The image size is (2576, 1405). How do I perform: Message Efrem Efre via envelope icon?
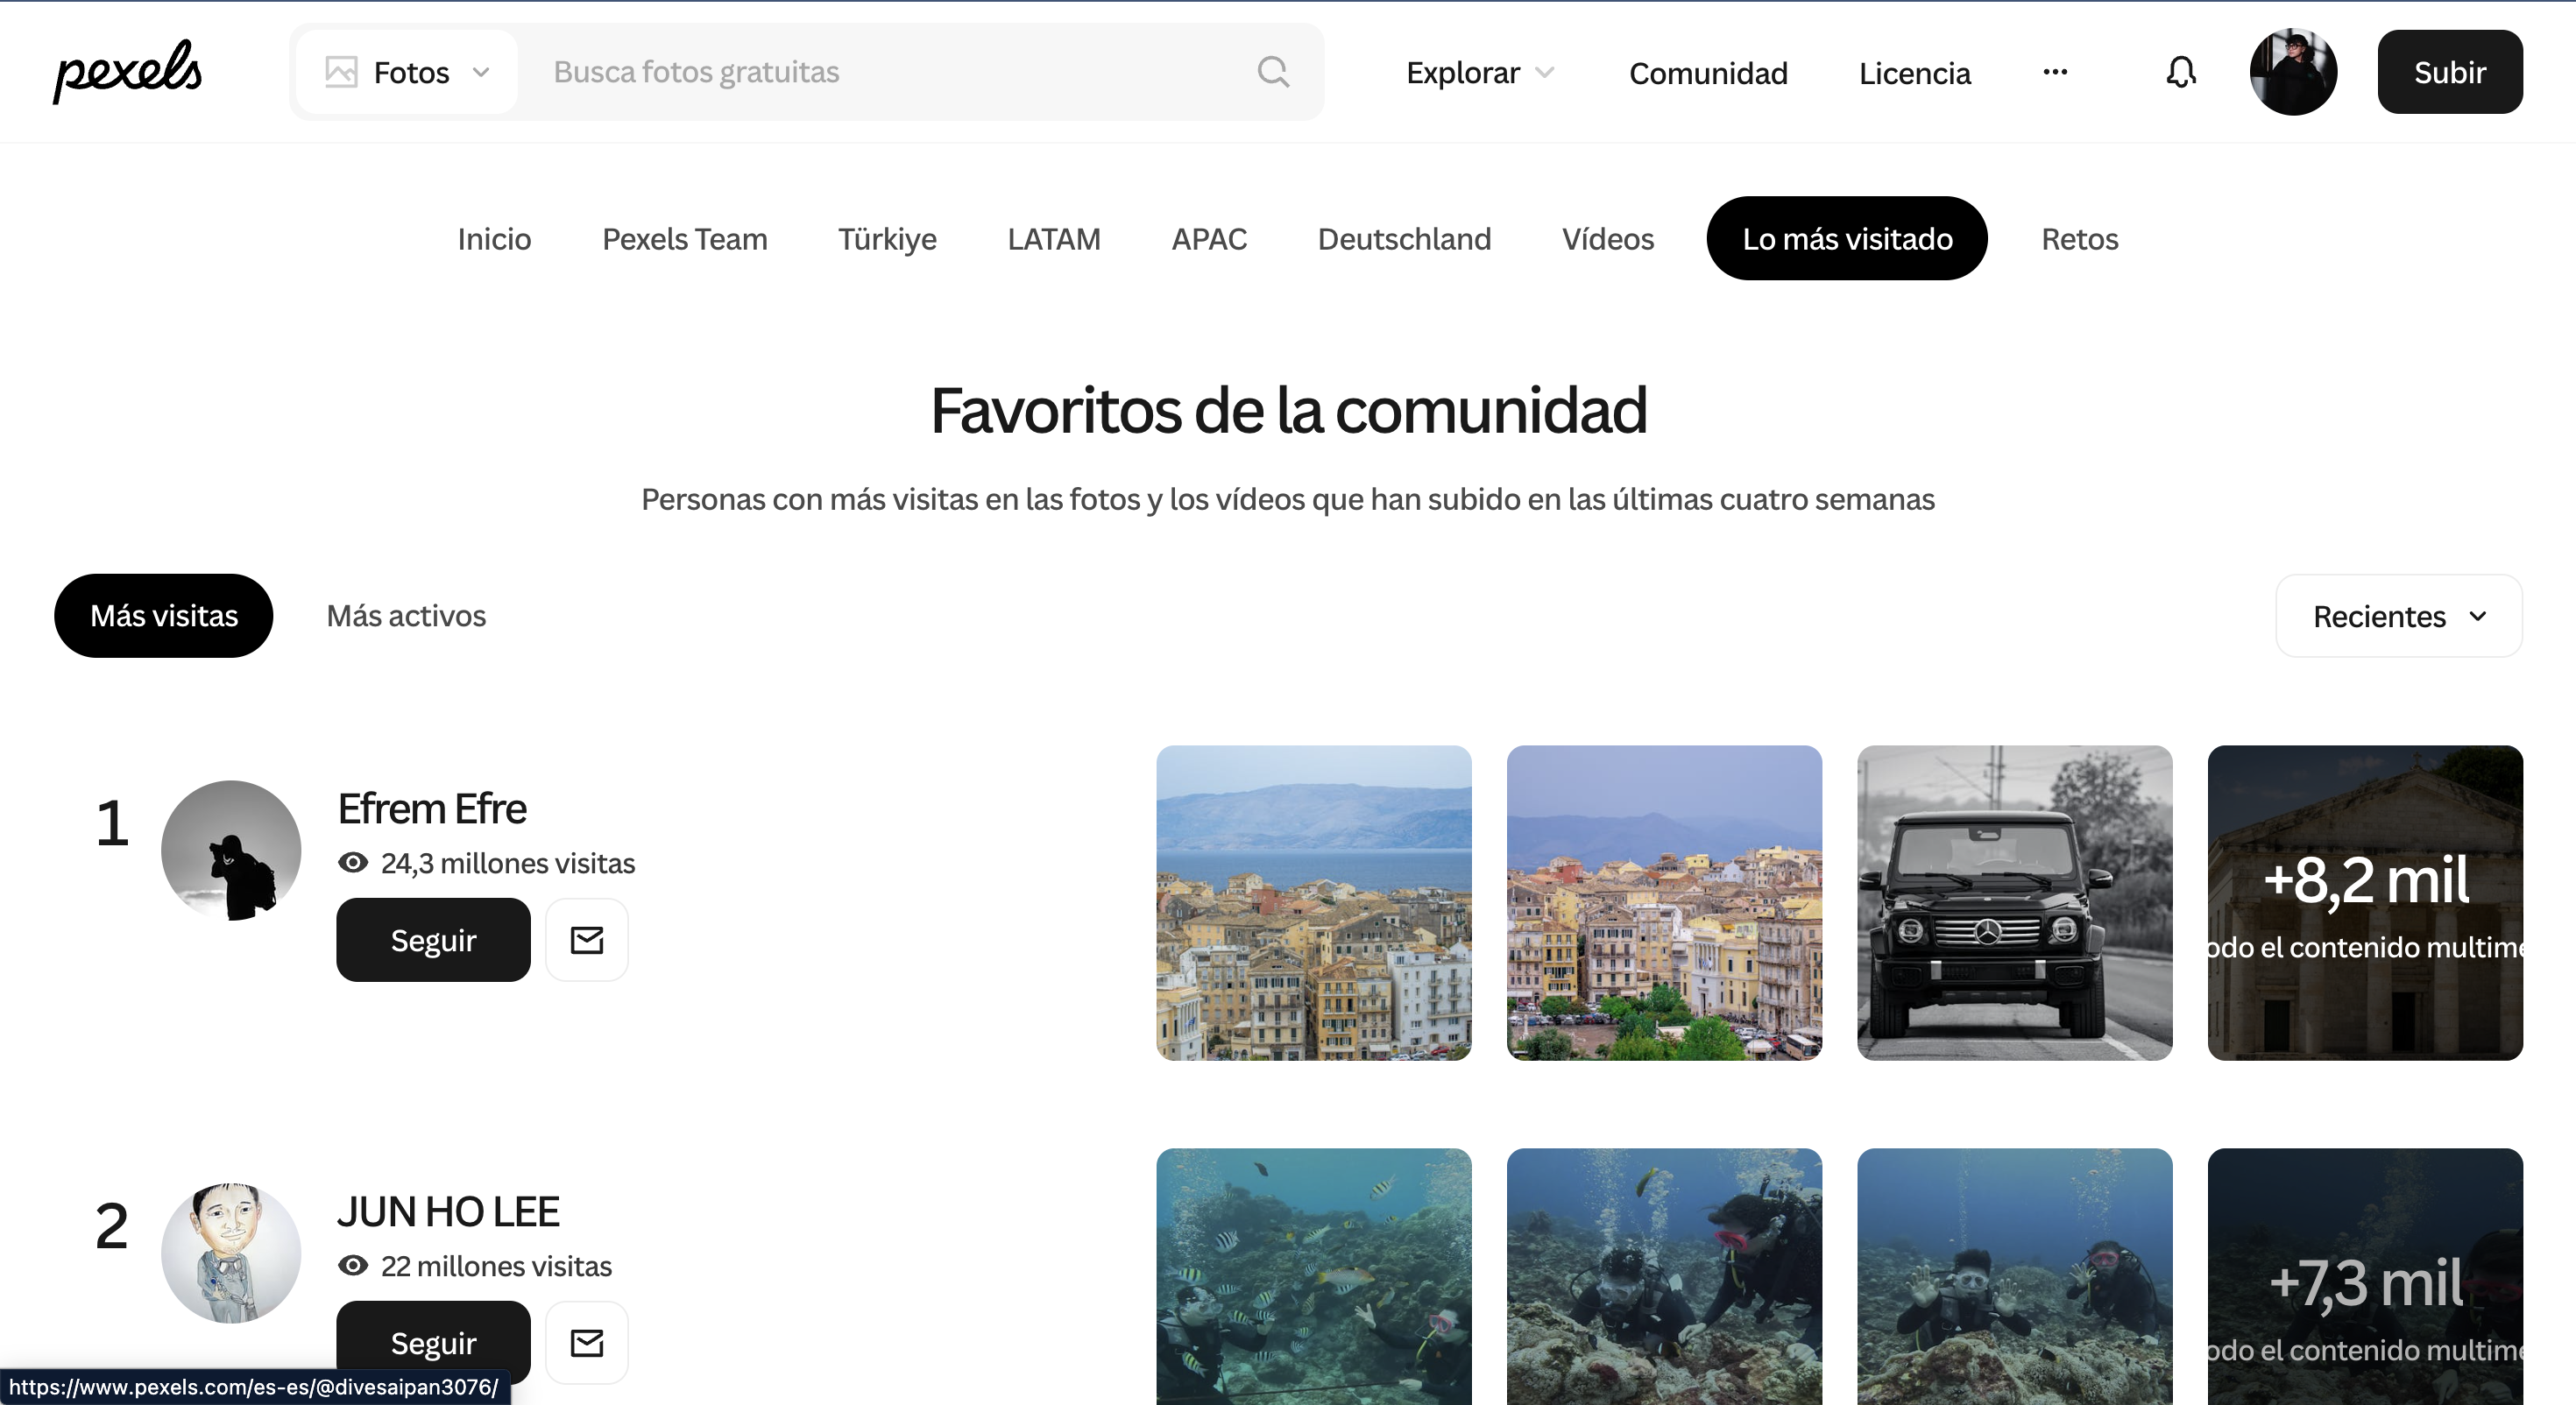(587, 940)
